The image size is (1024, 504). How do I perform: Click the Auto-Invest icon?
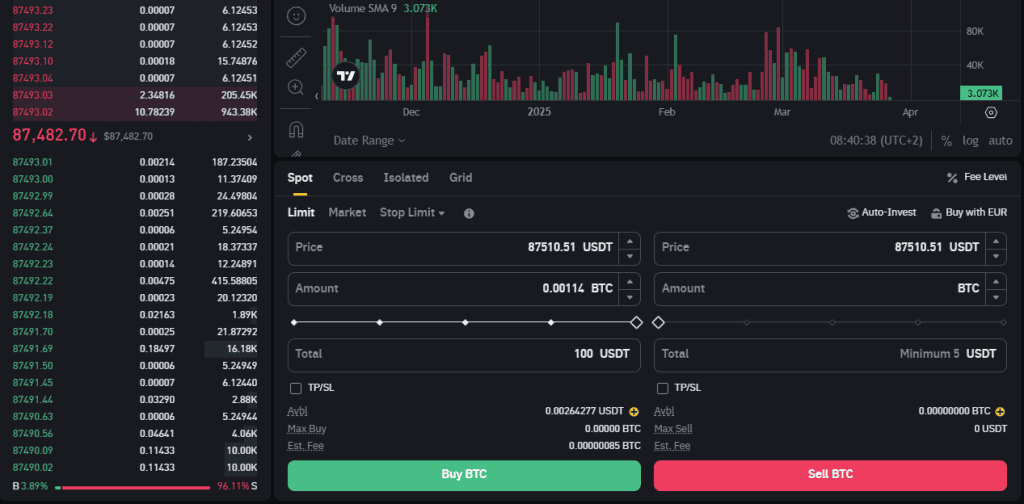click(x=852, y=213)
